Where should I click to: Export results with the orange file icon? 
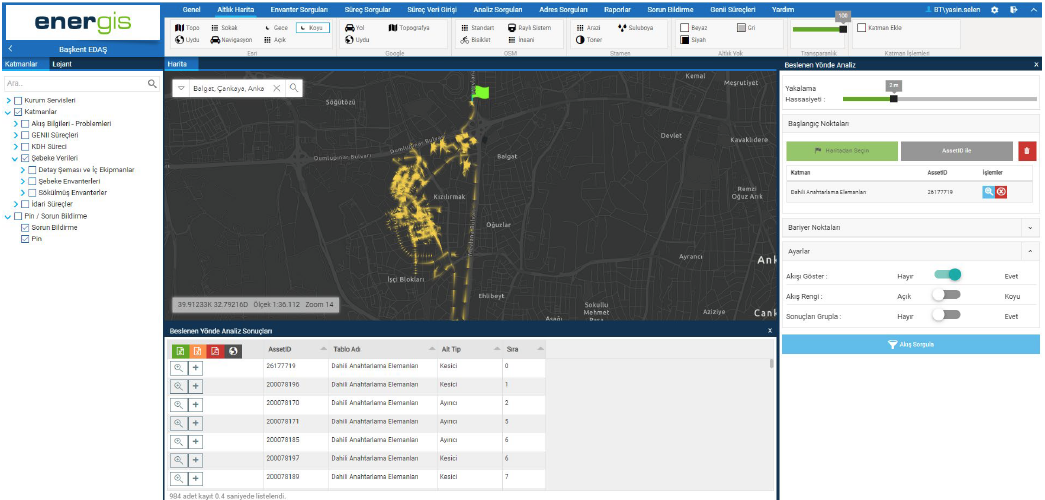click(198, 351)
